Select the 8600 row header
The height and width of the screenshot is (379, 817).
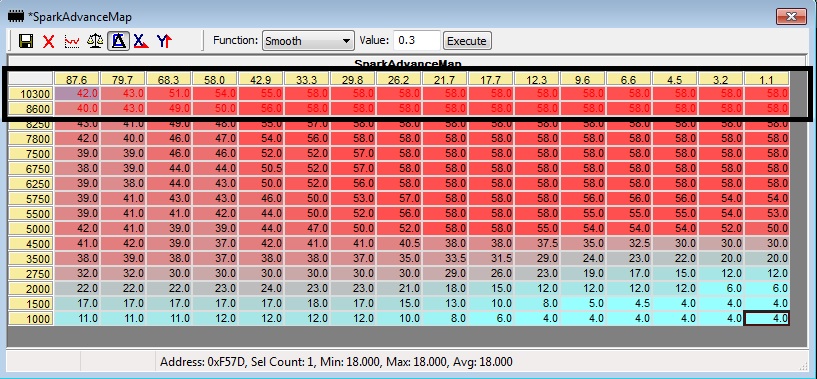31,109
